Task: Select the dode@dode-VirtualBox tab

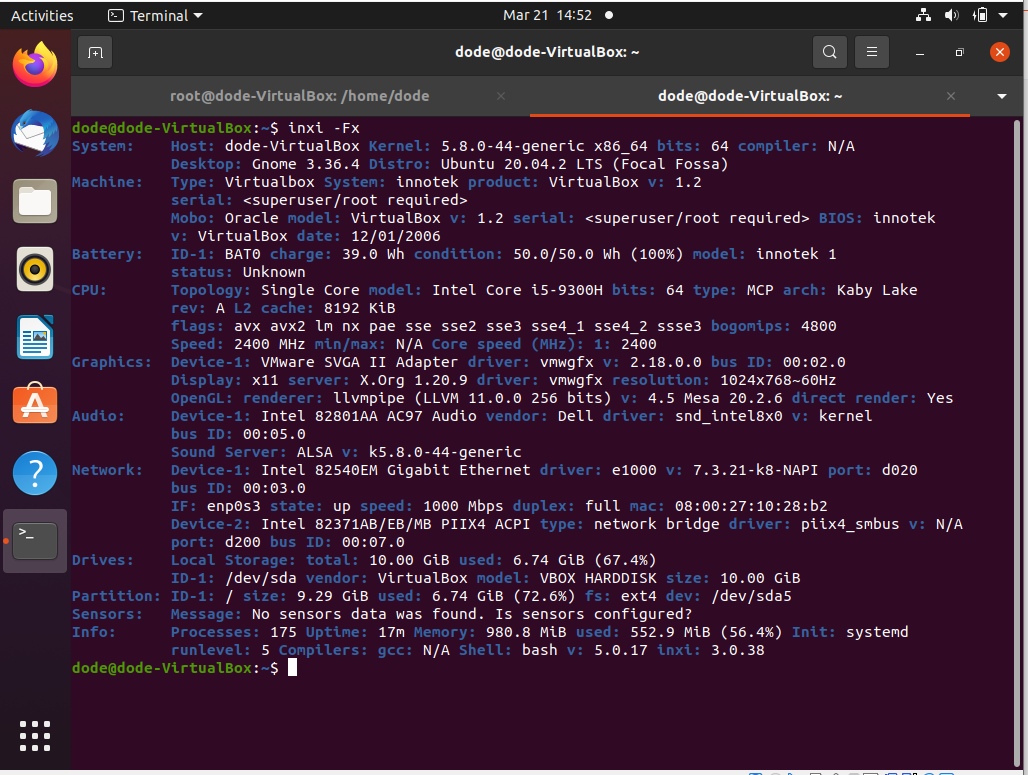Action: [750, 96]
